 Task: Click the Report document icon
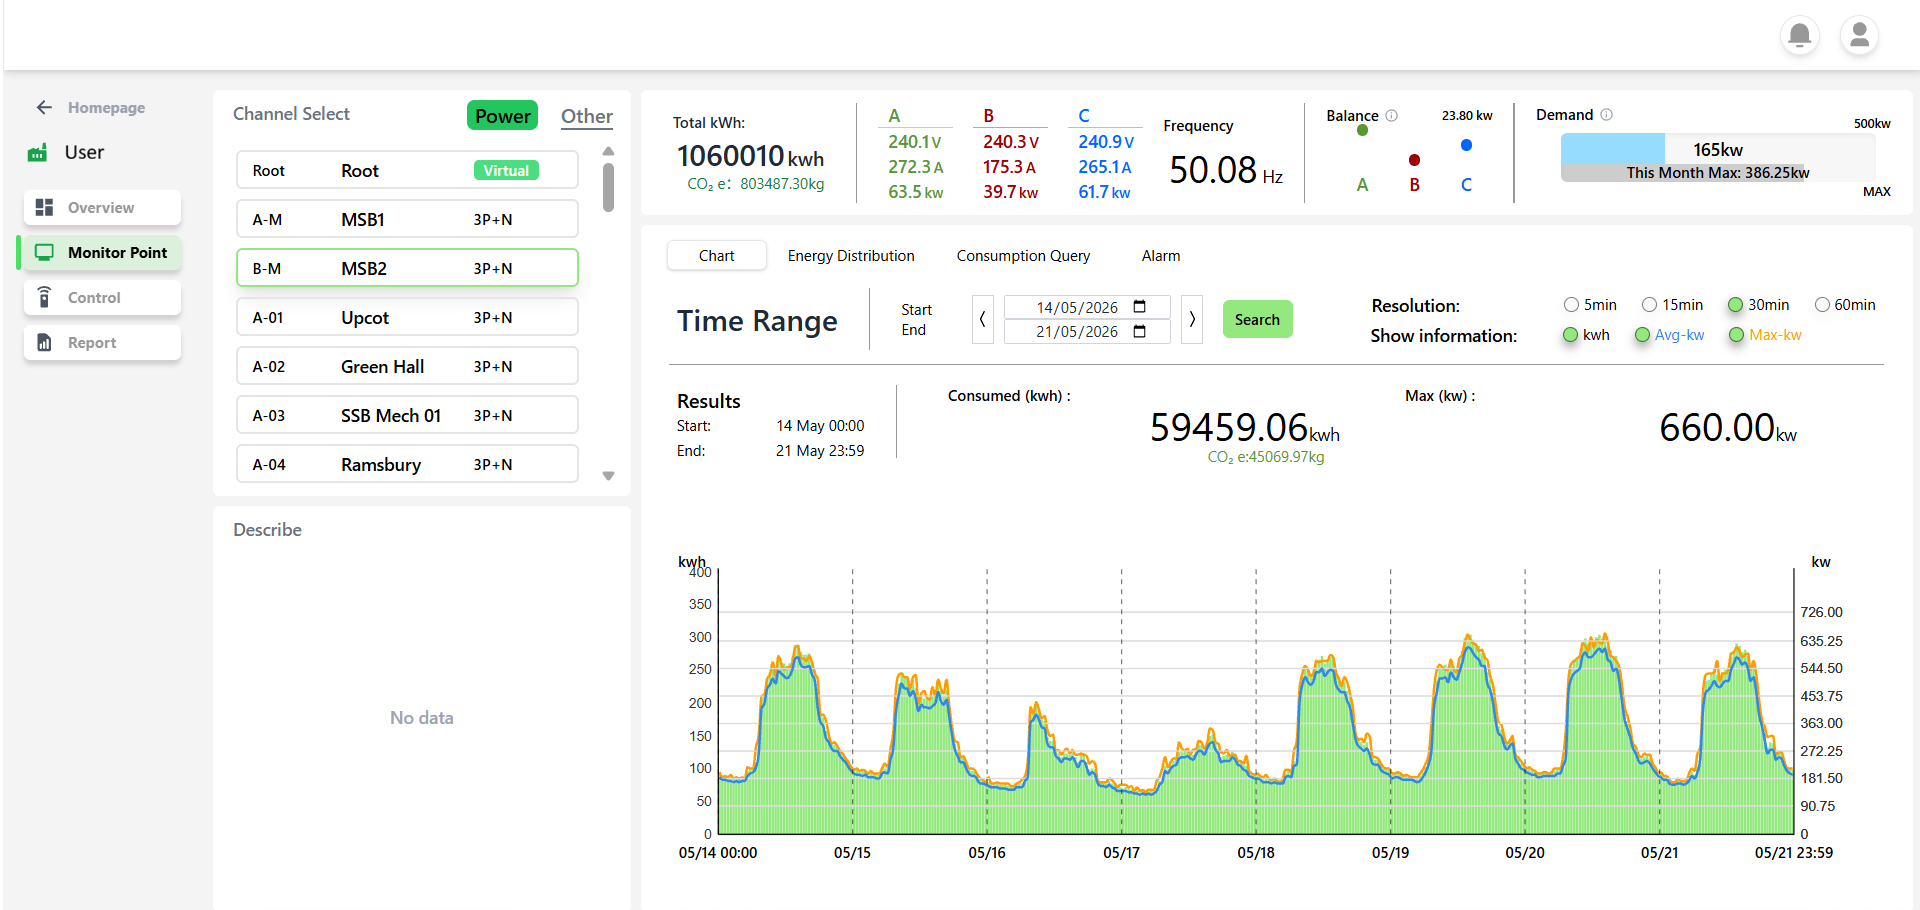click(x=44, y=342)
